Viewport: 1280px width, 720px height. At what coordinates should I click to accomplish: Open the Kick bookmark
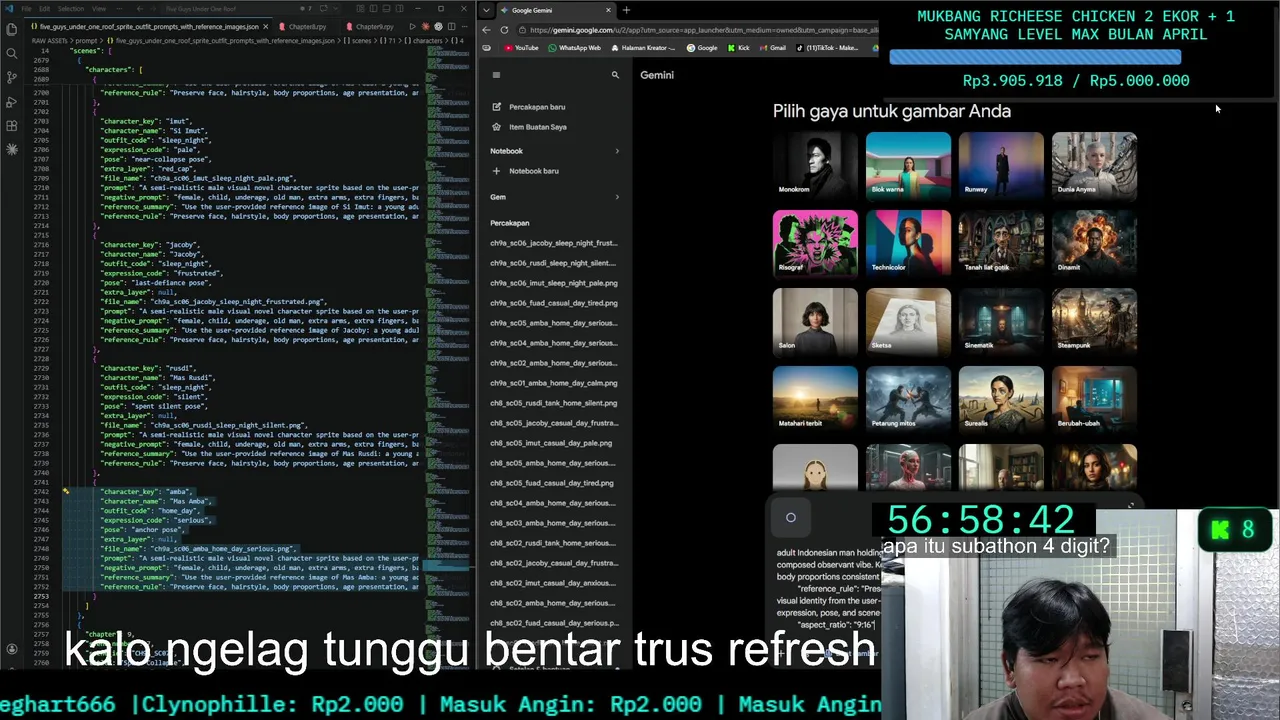click(x=738, y=48)
